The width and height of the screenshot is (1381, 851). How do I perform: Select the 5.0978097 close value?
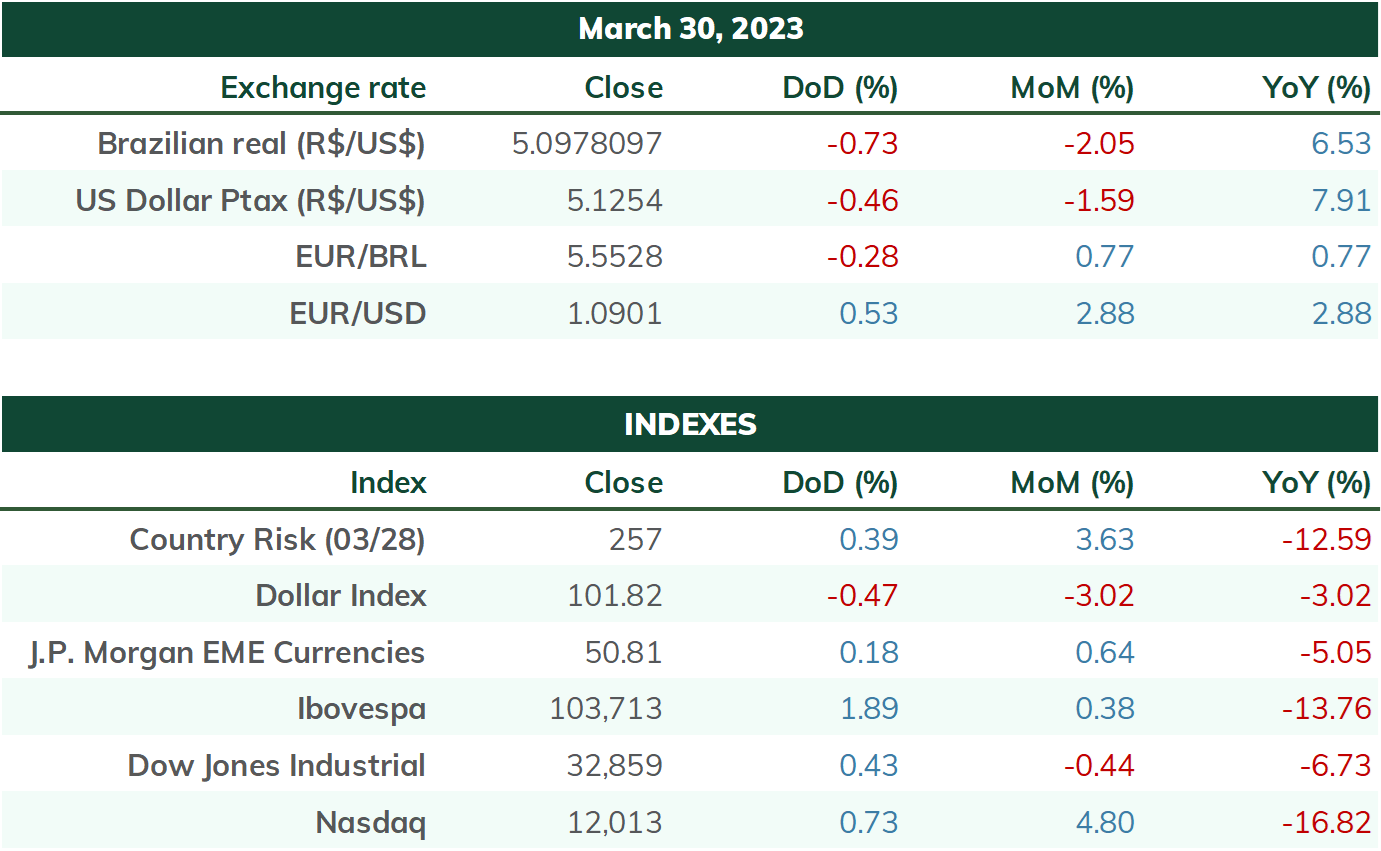(587, 144)
